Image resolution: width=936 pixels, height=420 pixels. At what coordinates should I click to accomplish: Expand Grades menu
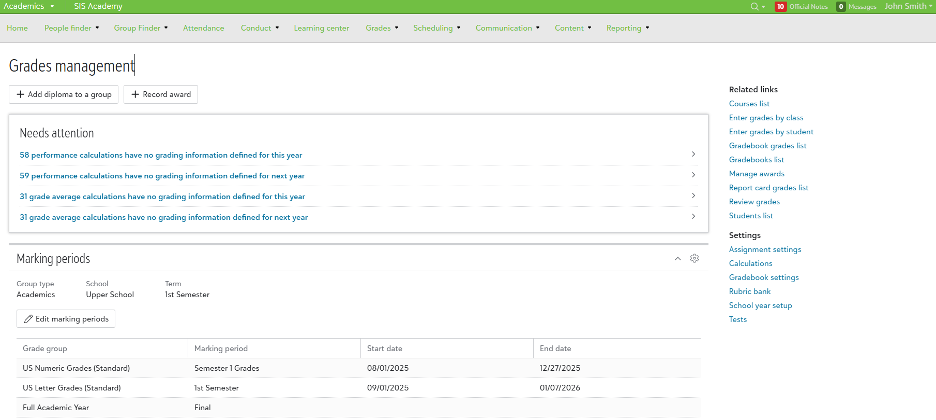point(382,28)
